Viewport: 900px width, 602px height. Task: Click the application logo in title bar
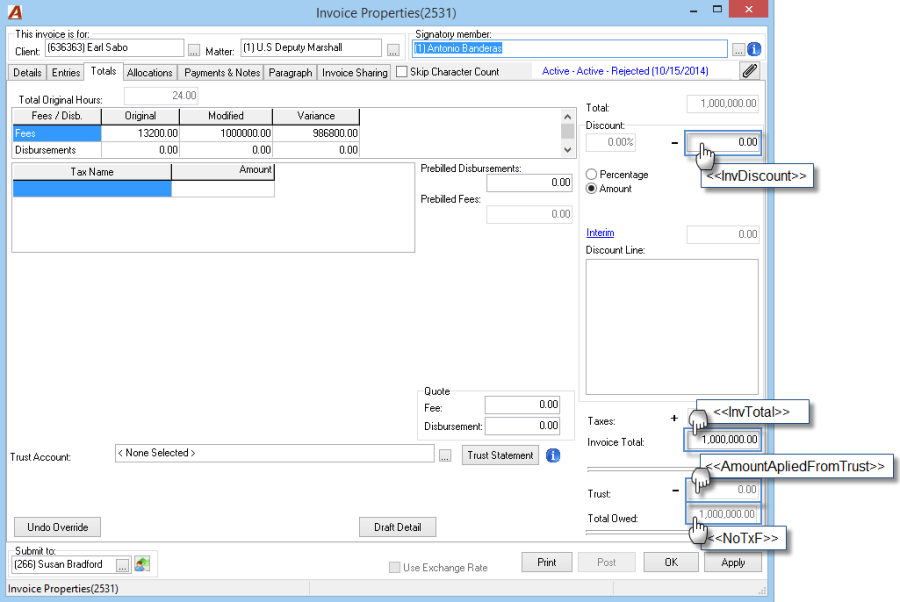(15, 12)
